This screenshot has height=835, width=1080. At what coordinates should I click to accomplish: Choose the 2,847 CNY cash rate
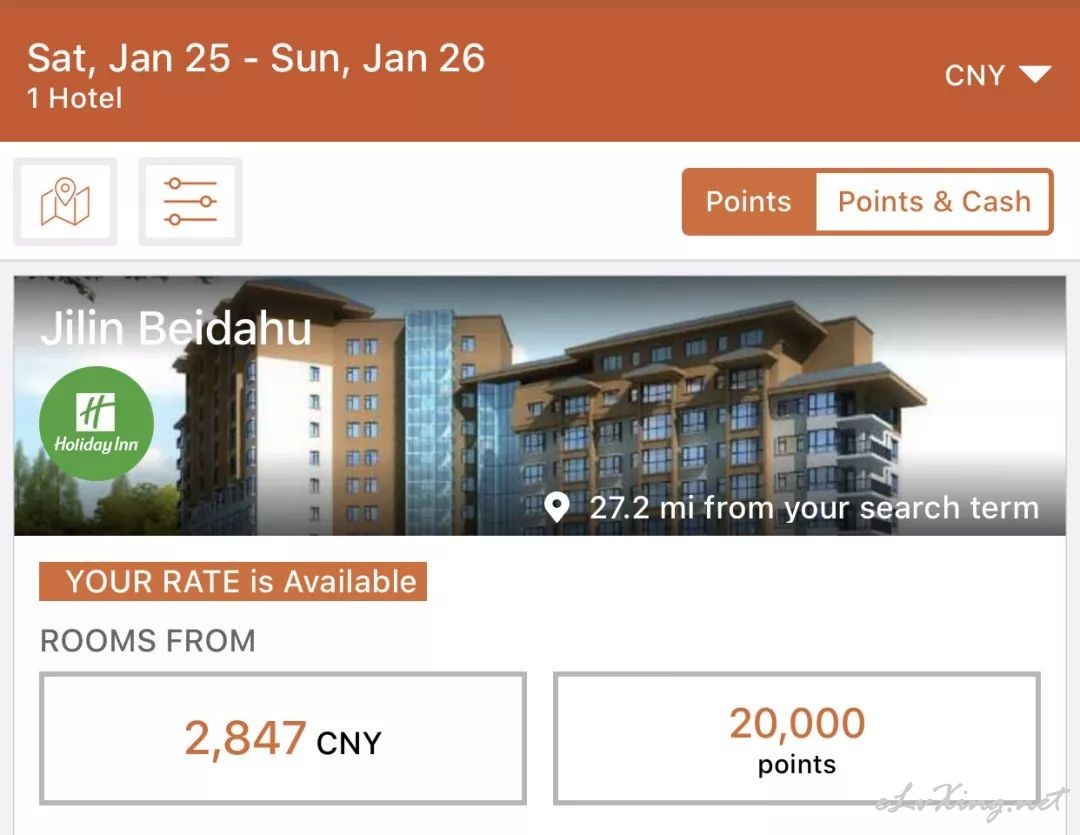(x=283, y=739)
